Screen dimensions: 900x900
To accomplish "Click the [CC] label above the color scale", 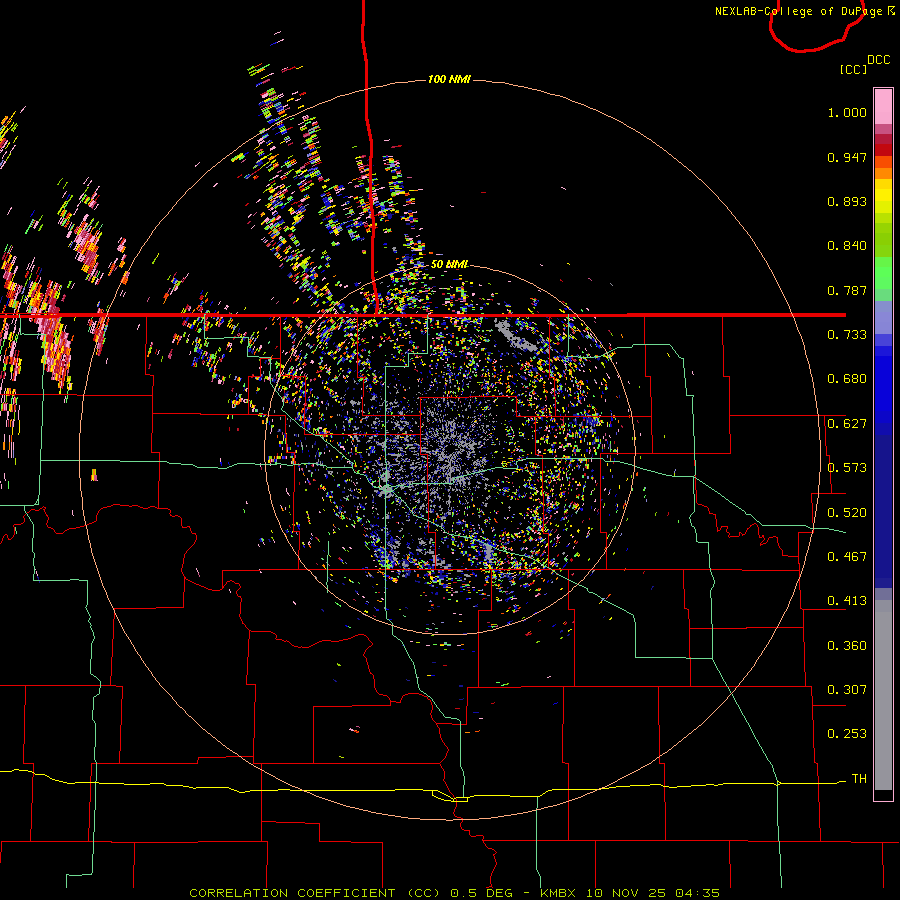I will [853, 69].
